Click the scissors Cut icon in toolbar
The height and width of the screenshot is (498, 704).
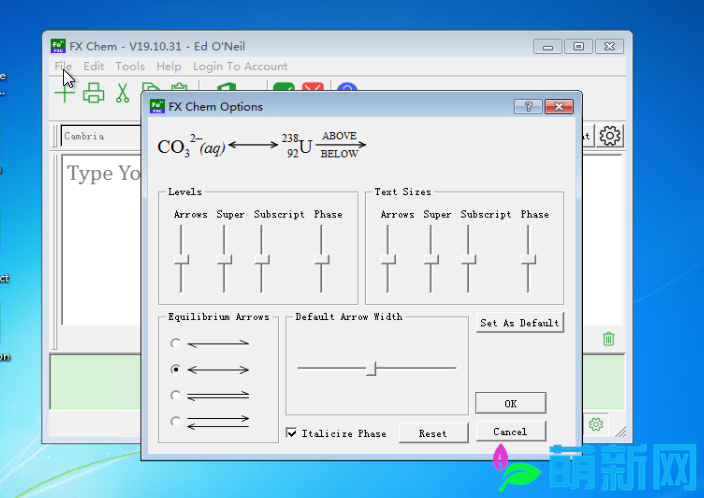(x=122, y=93)
